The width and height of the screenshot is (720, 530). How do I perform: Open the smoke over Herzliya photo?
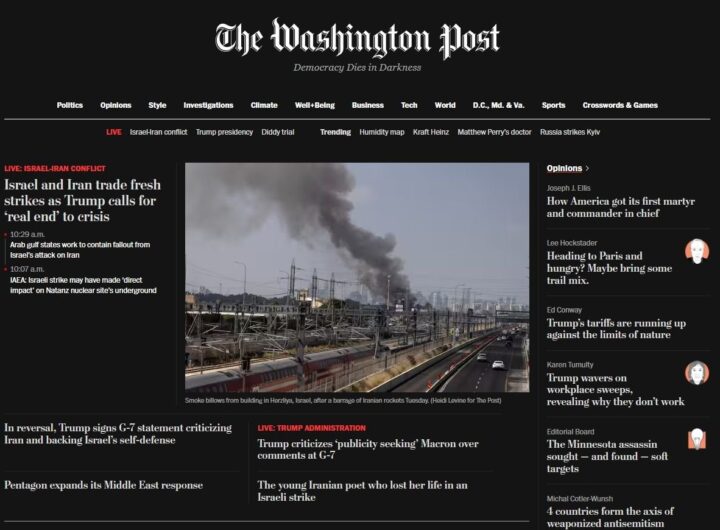(357, 277)
